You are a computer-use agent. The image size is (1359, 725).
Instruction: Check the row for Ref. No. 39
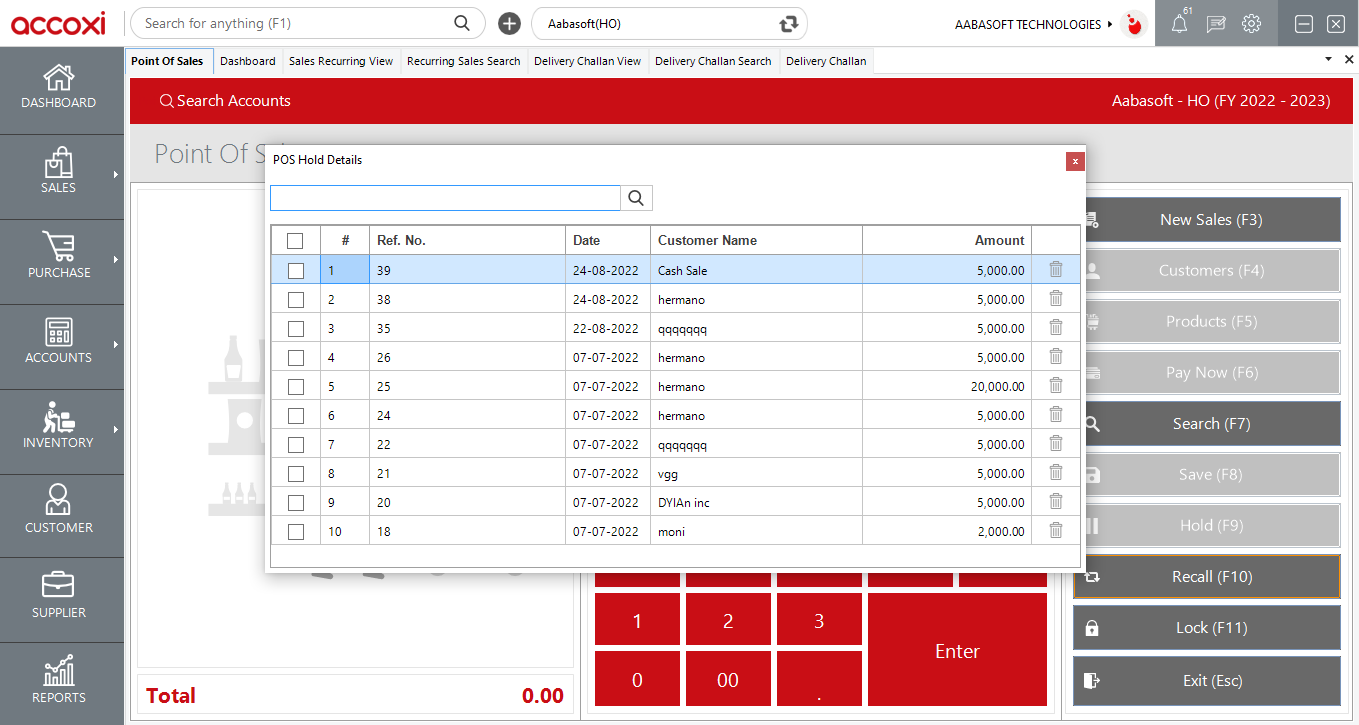[295, 270]
